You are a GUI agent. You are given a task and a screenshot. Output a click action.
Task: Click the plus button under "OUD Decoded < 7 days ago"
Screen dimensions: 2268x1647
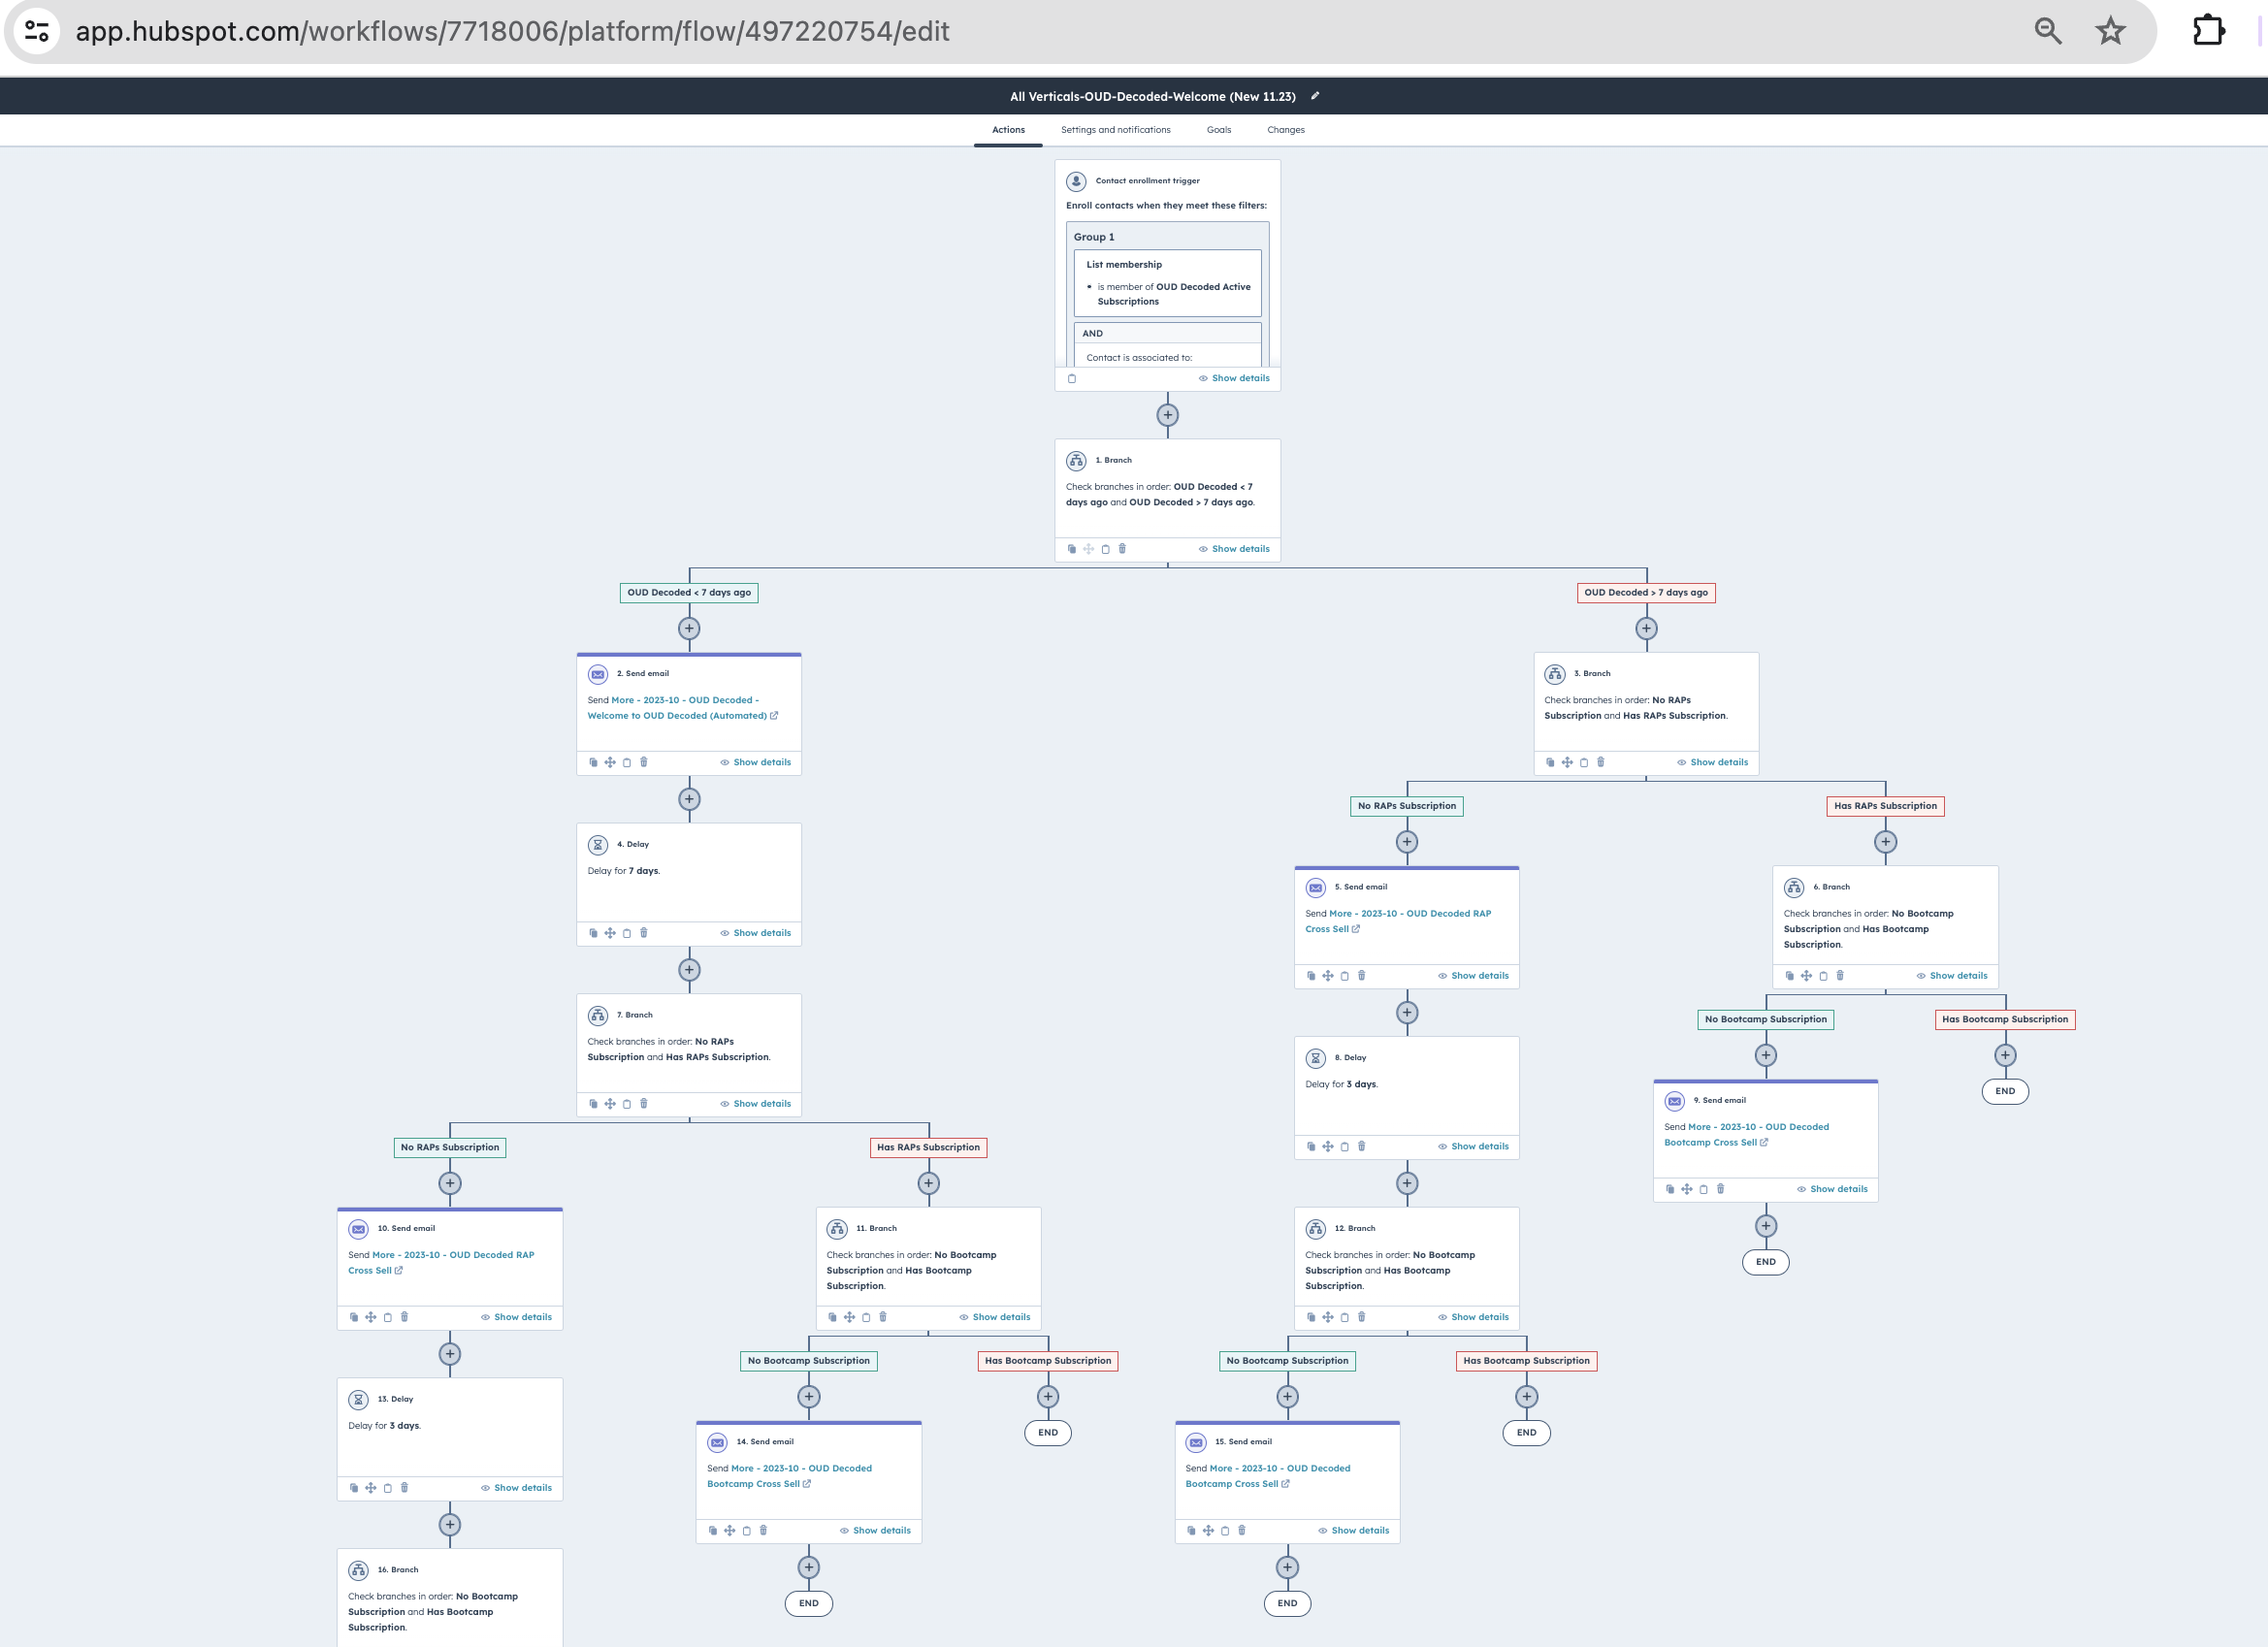point(689,628)
